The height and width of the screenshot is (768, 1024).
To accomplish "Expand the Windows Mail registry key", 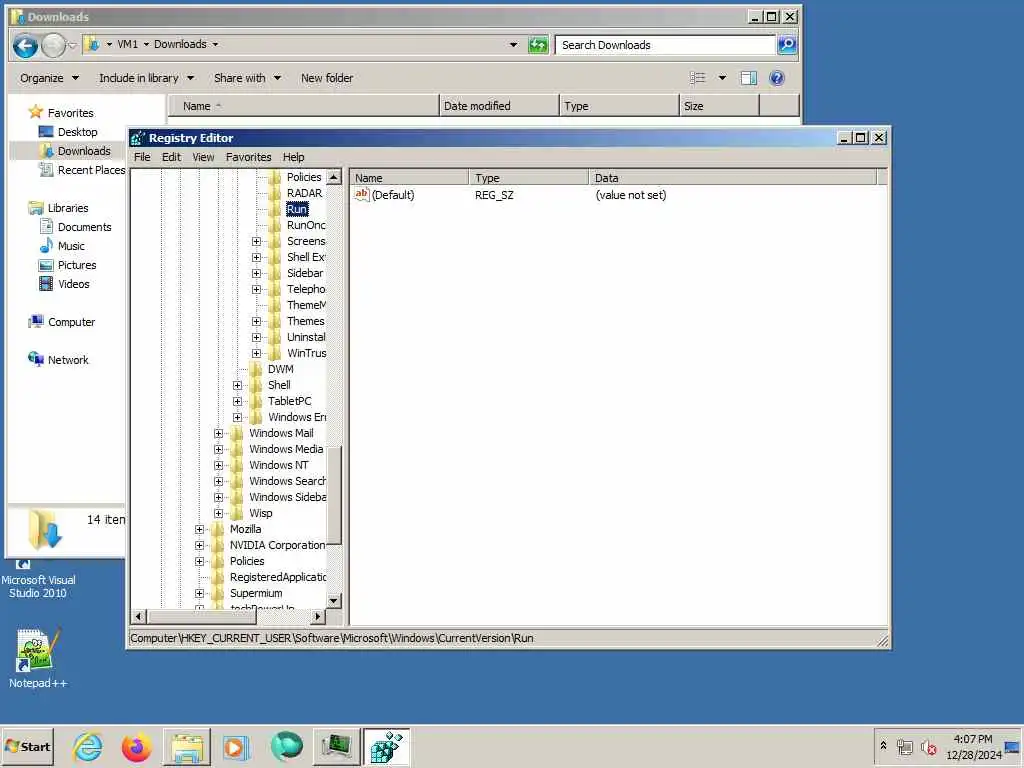I will (x=218, y=433).
